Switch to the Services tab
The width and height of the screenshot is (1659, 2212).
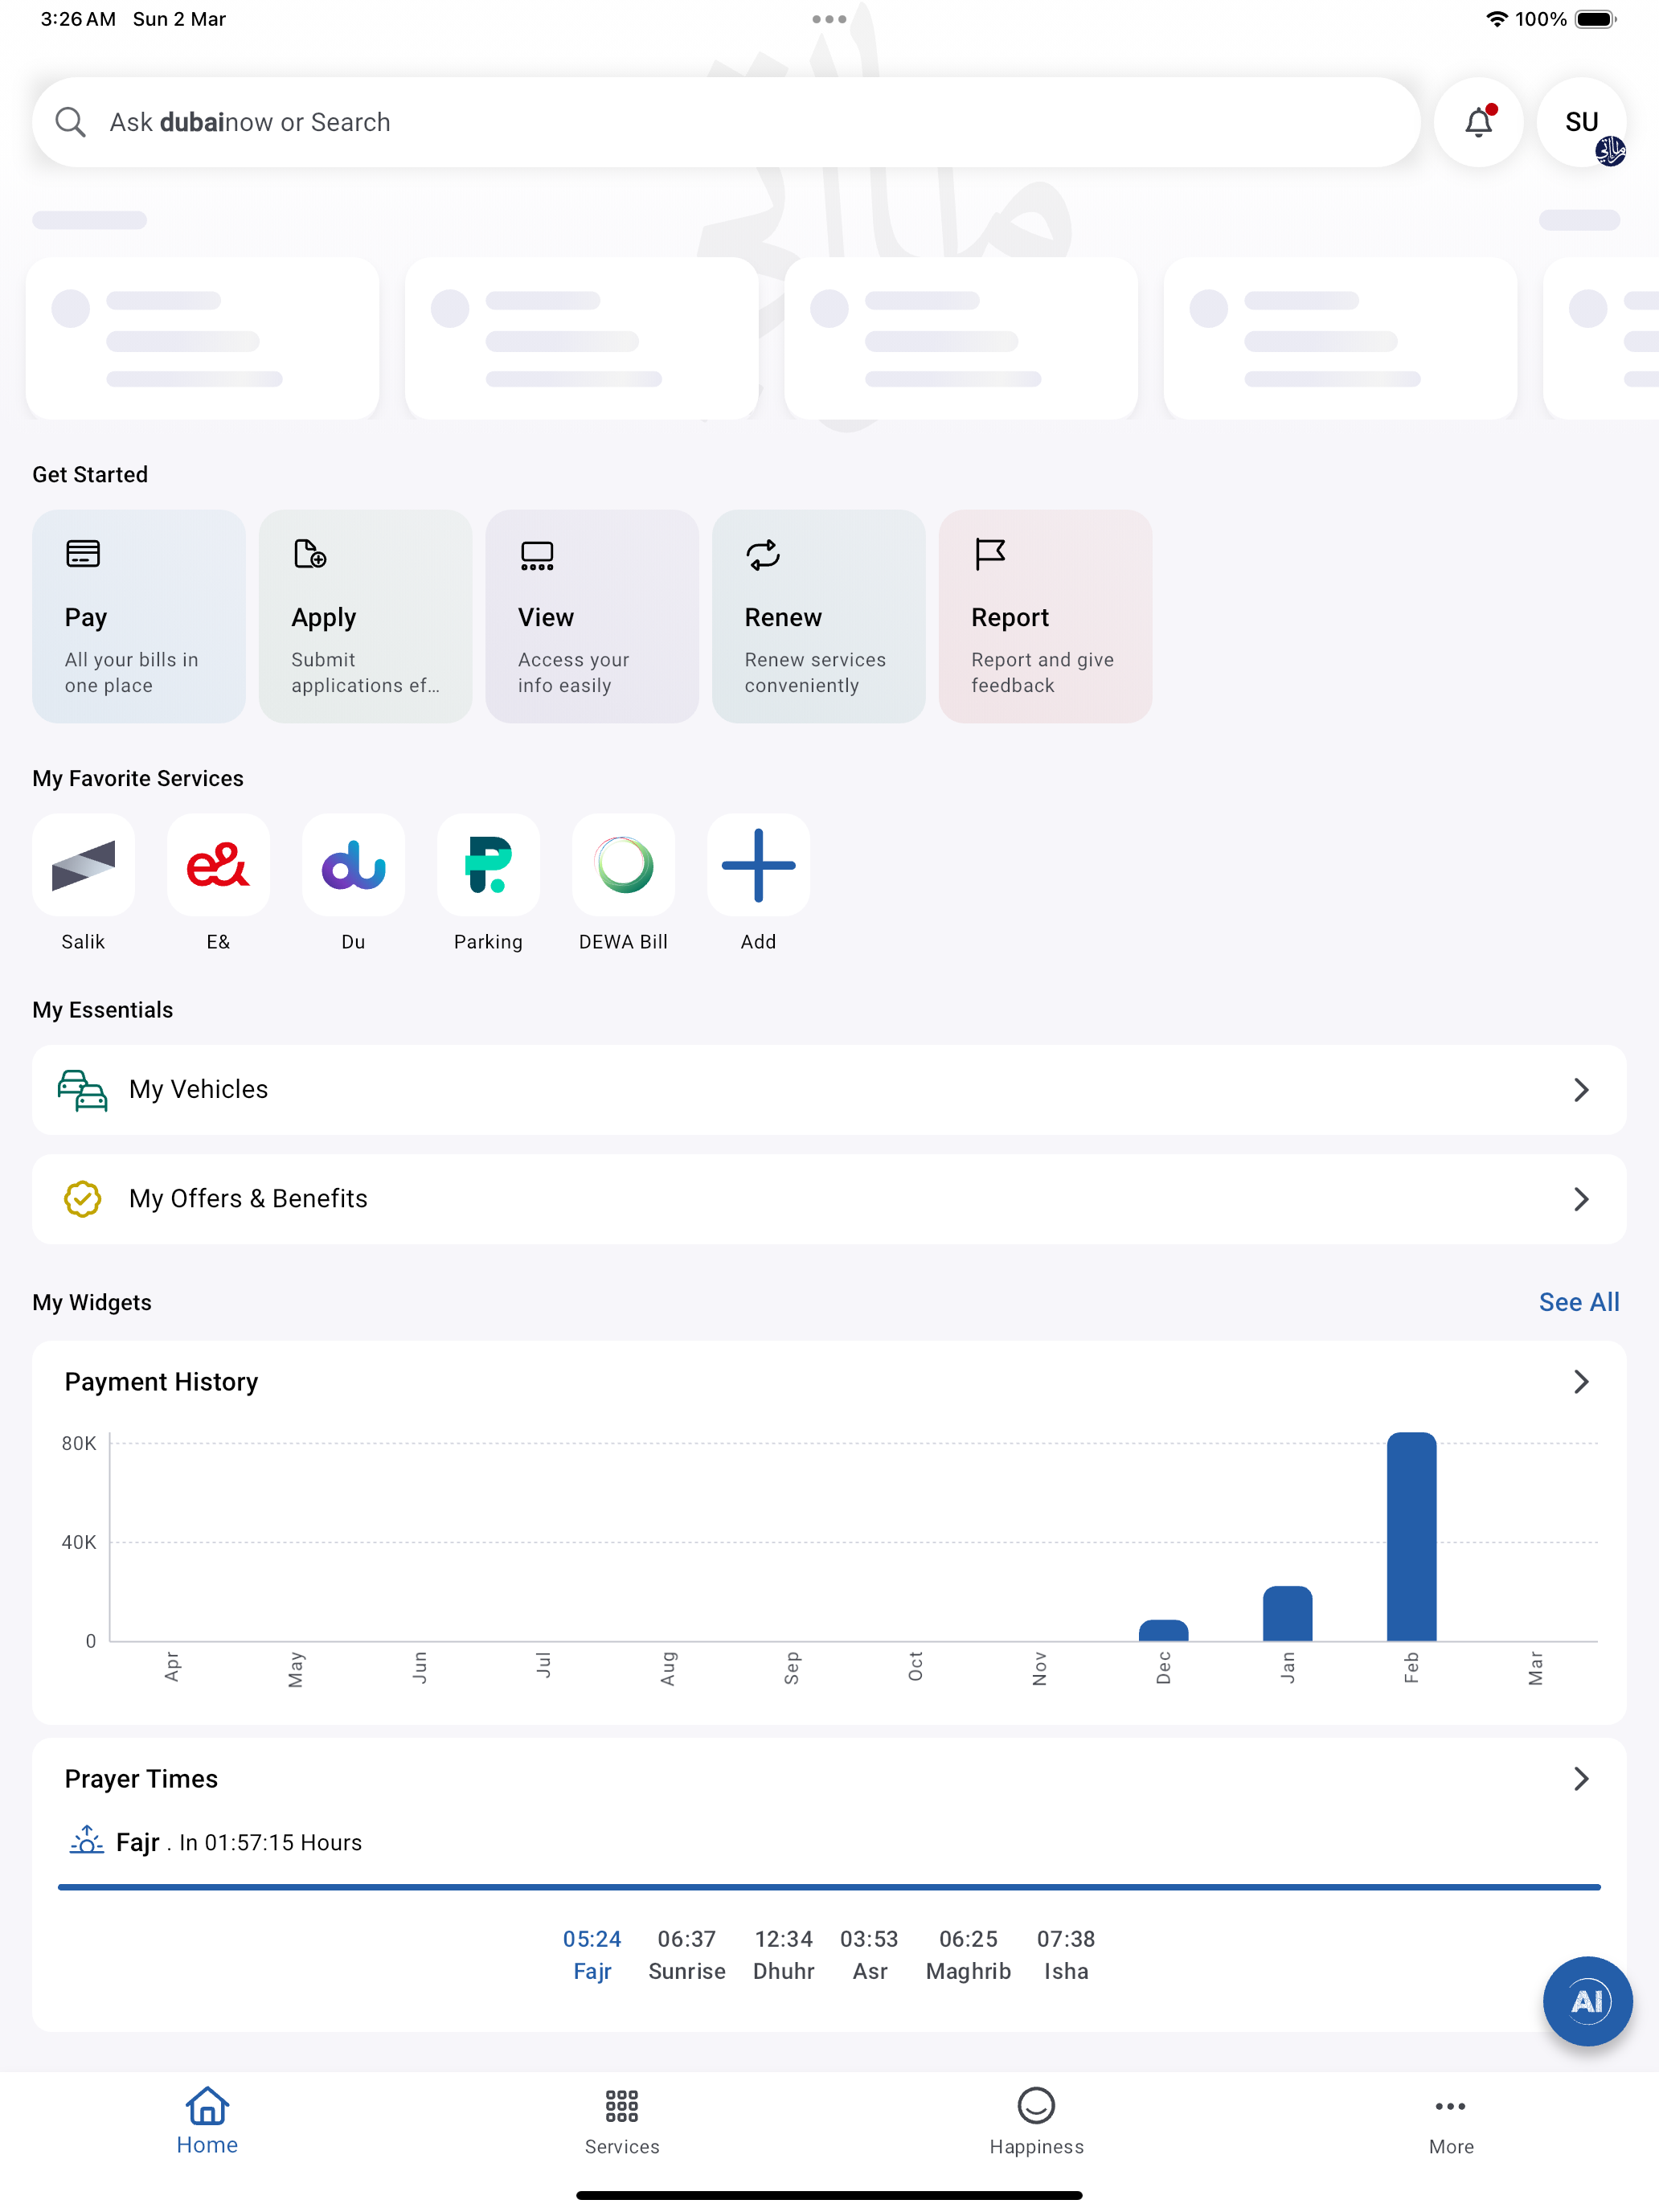tap(622, 2120)
